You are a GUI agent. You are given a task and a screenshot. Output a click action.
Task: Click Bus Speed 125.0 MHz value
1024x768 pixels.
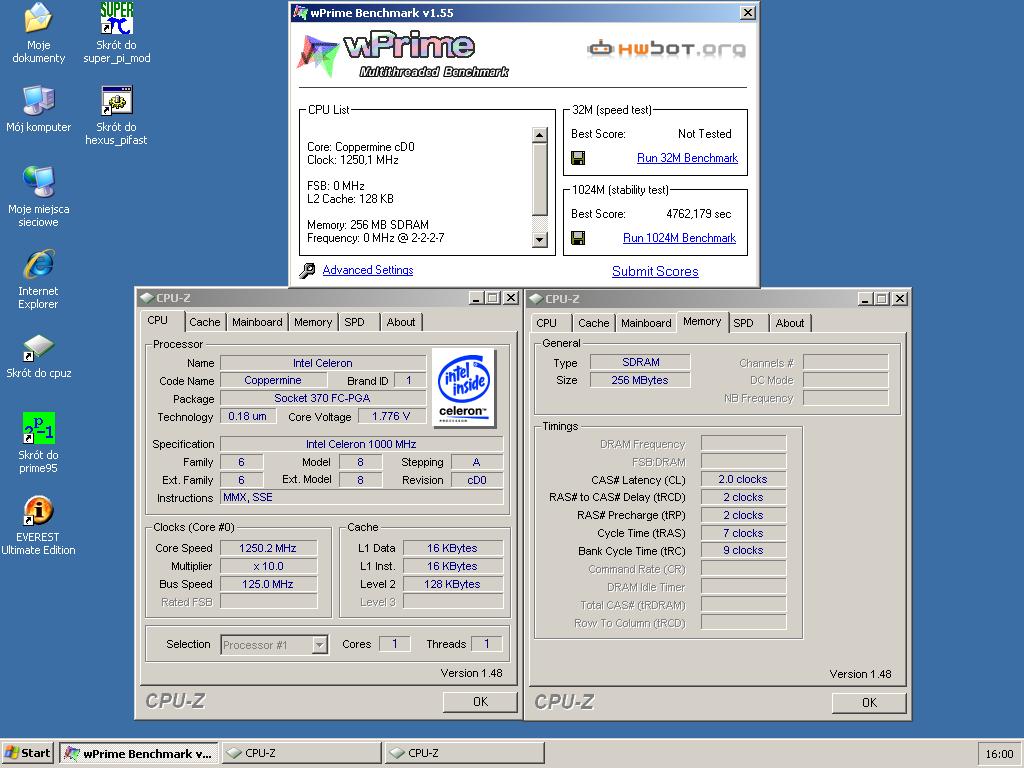pos(268,584)
